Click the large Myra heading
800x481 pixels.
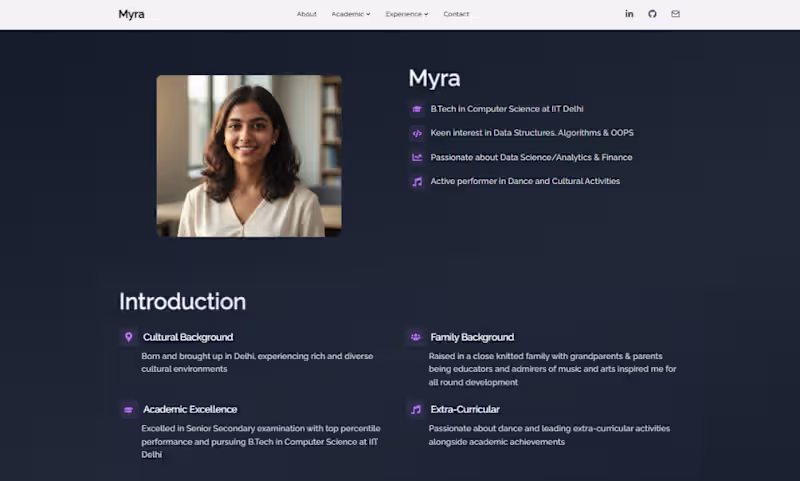434,79
